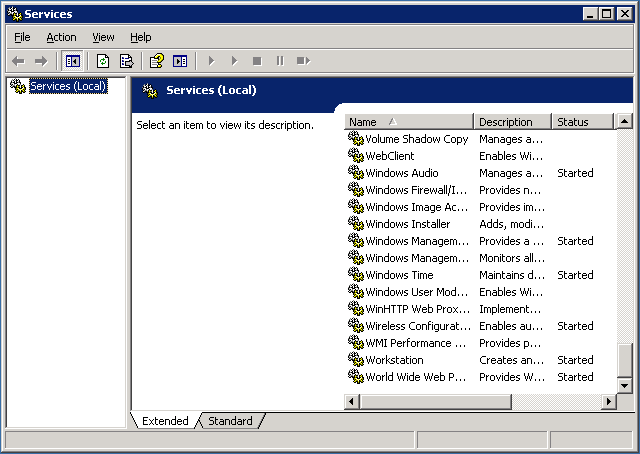The image size is (640, 454).
Task: Toggle the Show/Hide Action Pane button
Action: [180, 61]
